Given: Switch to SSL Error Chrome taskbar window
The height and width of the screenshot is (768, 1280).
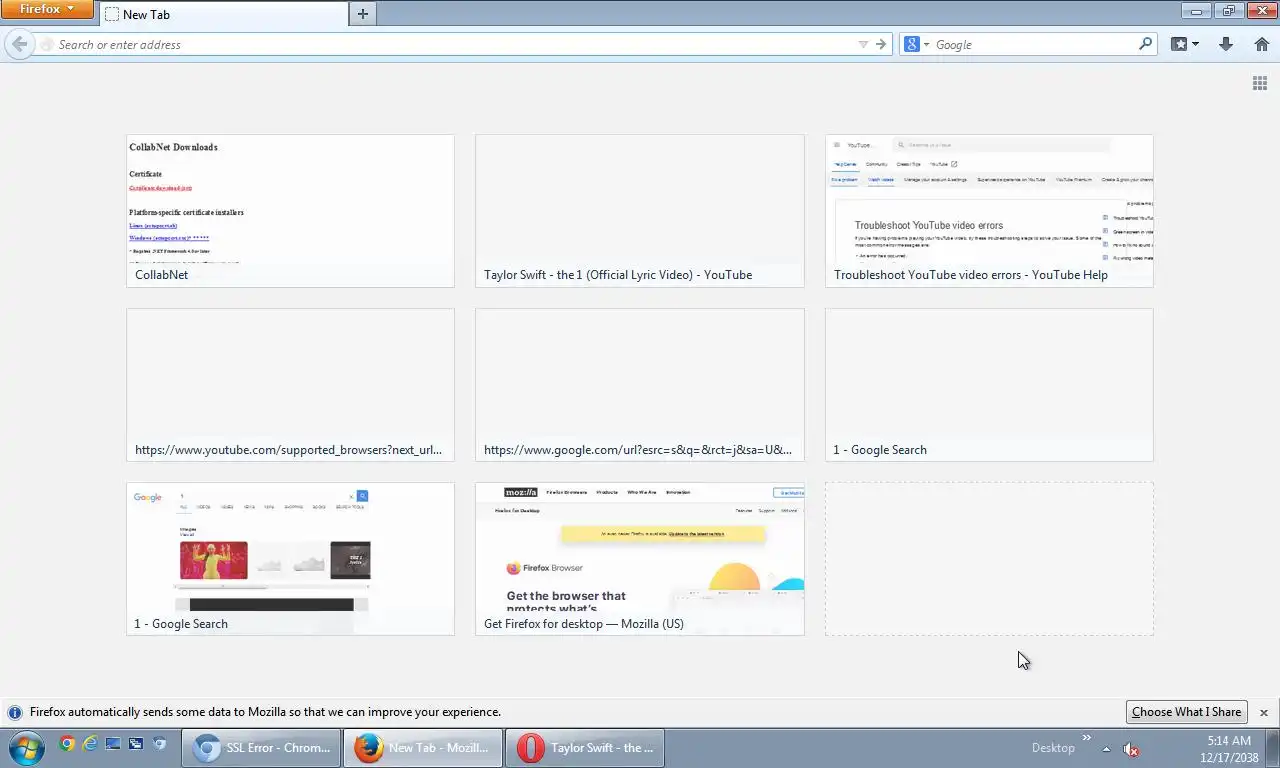Looking at the screenshot, I should [262, 748].
